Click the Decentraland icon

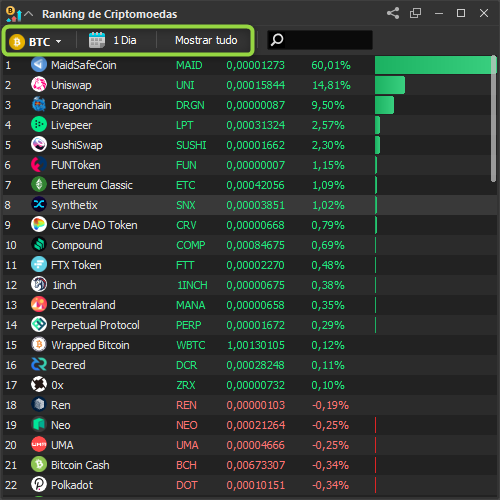click(x=39, y=305)
